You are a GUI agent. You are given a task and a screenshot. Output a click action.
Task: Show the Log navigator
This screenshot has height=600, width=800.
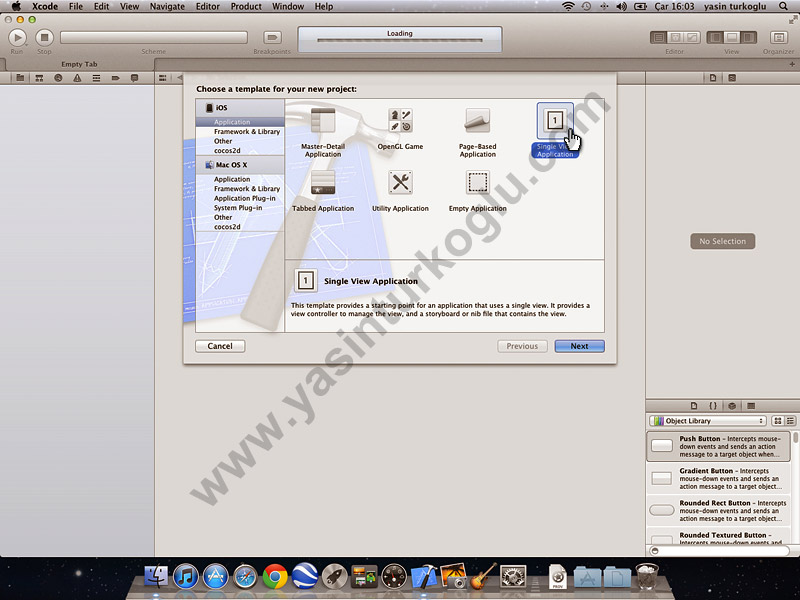pyautogui.click(x=134, y=78)
